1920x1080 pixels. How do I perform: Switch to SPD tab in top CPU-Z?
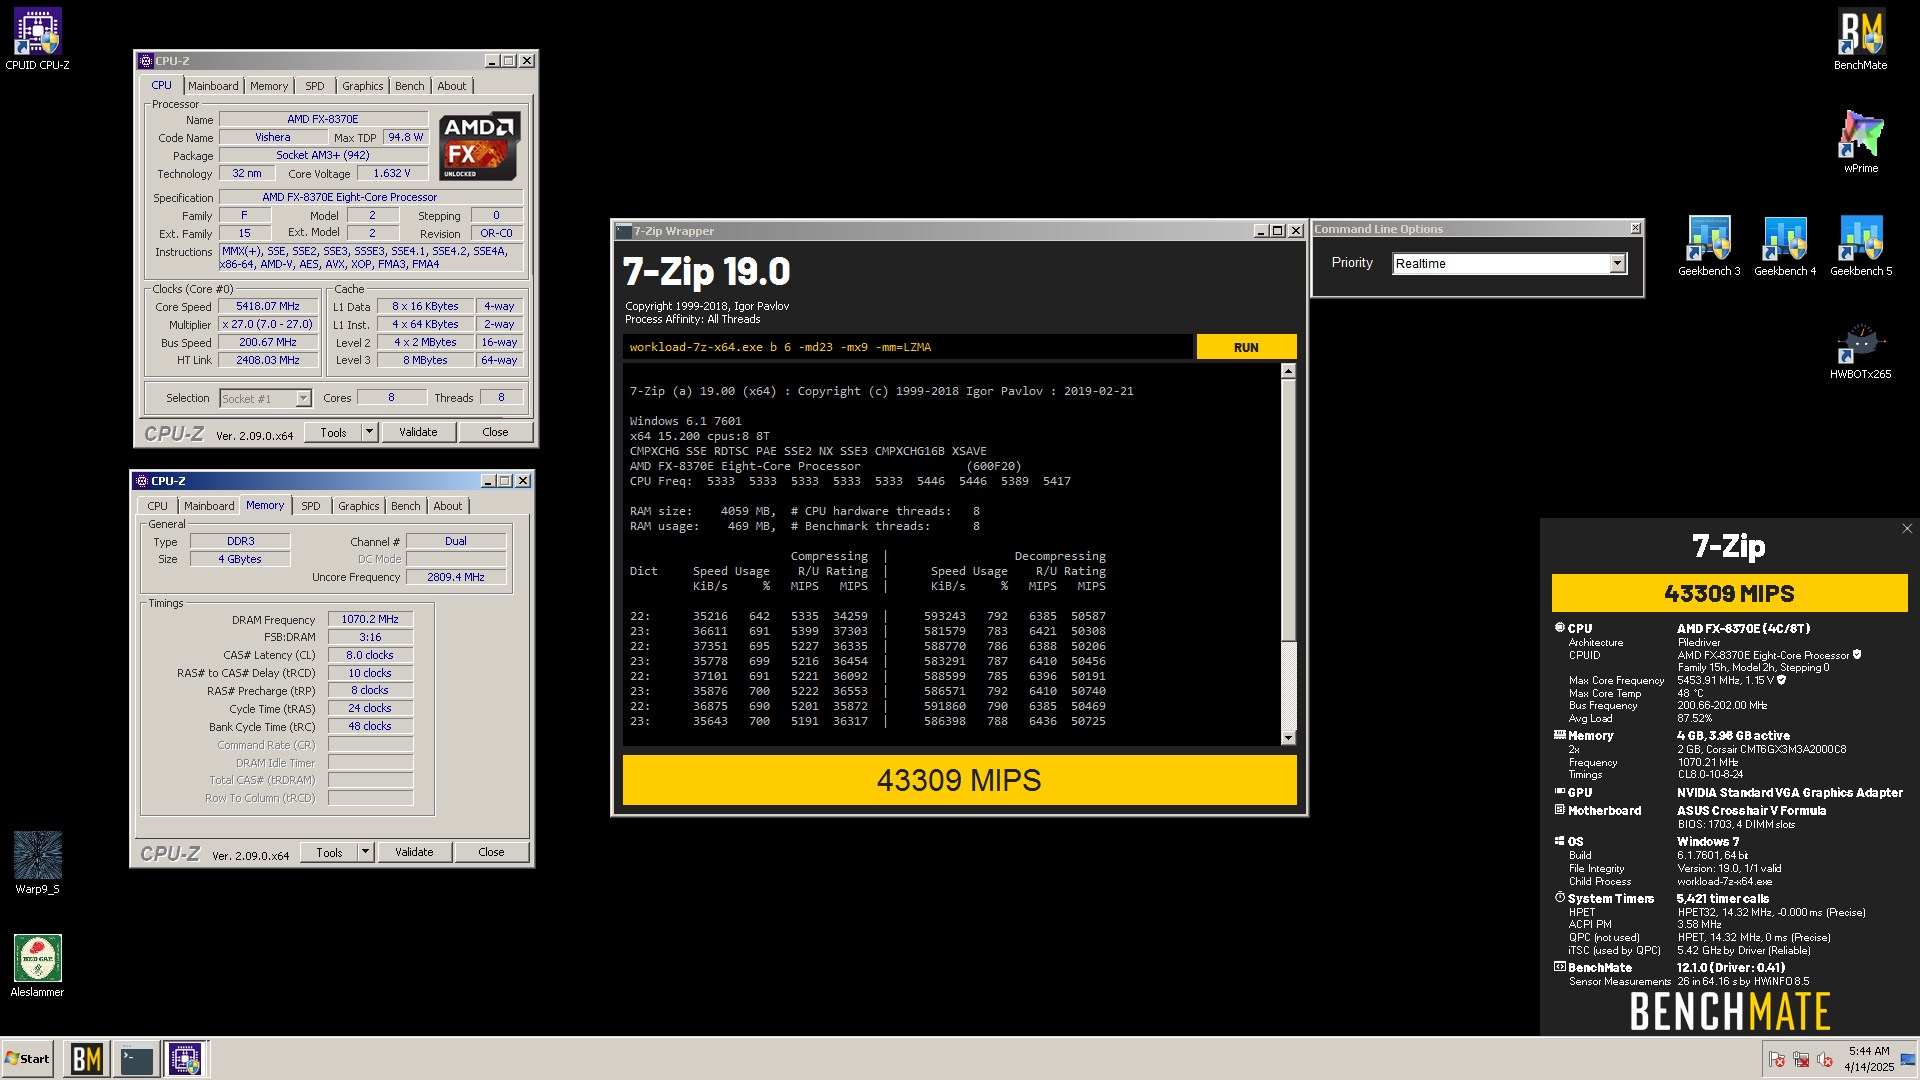tap(314, 86)
